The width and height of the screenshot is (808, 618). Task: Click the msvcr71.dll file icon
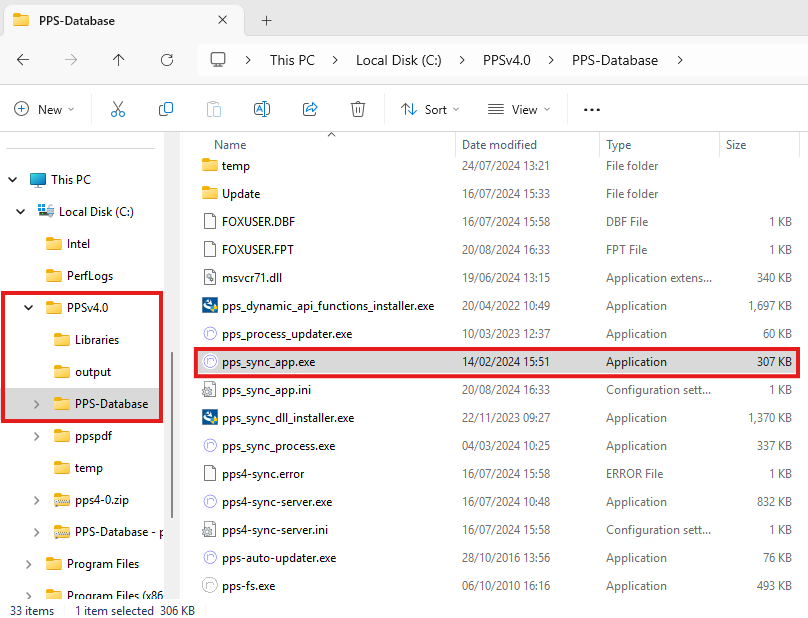click(x=209, y=277)
